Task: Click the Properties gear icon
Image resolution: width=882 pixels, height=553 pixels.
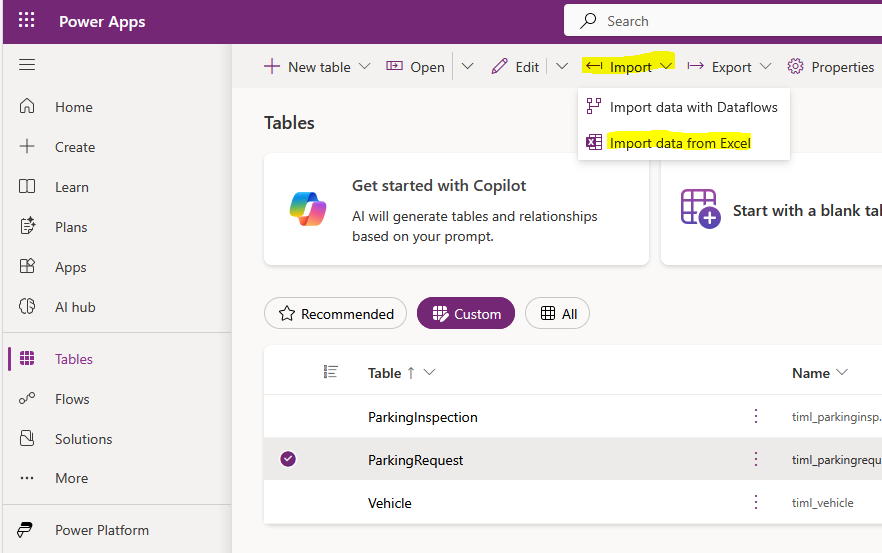Action: (796, 67)
